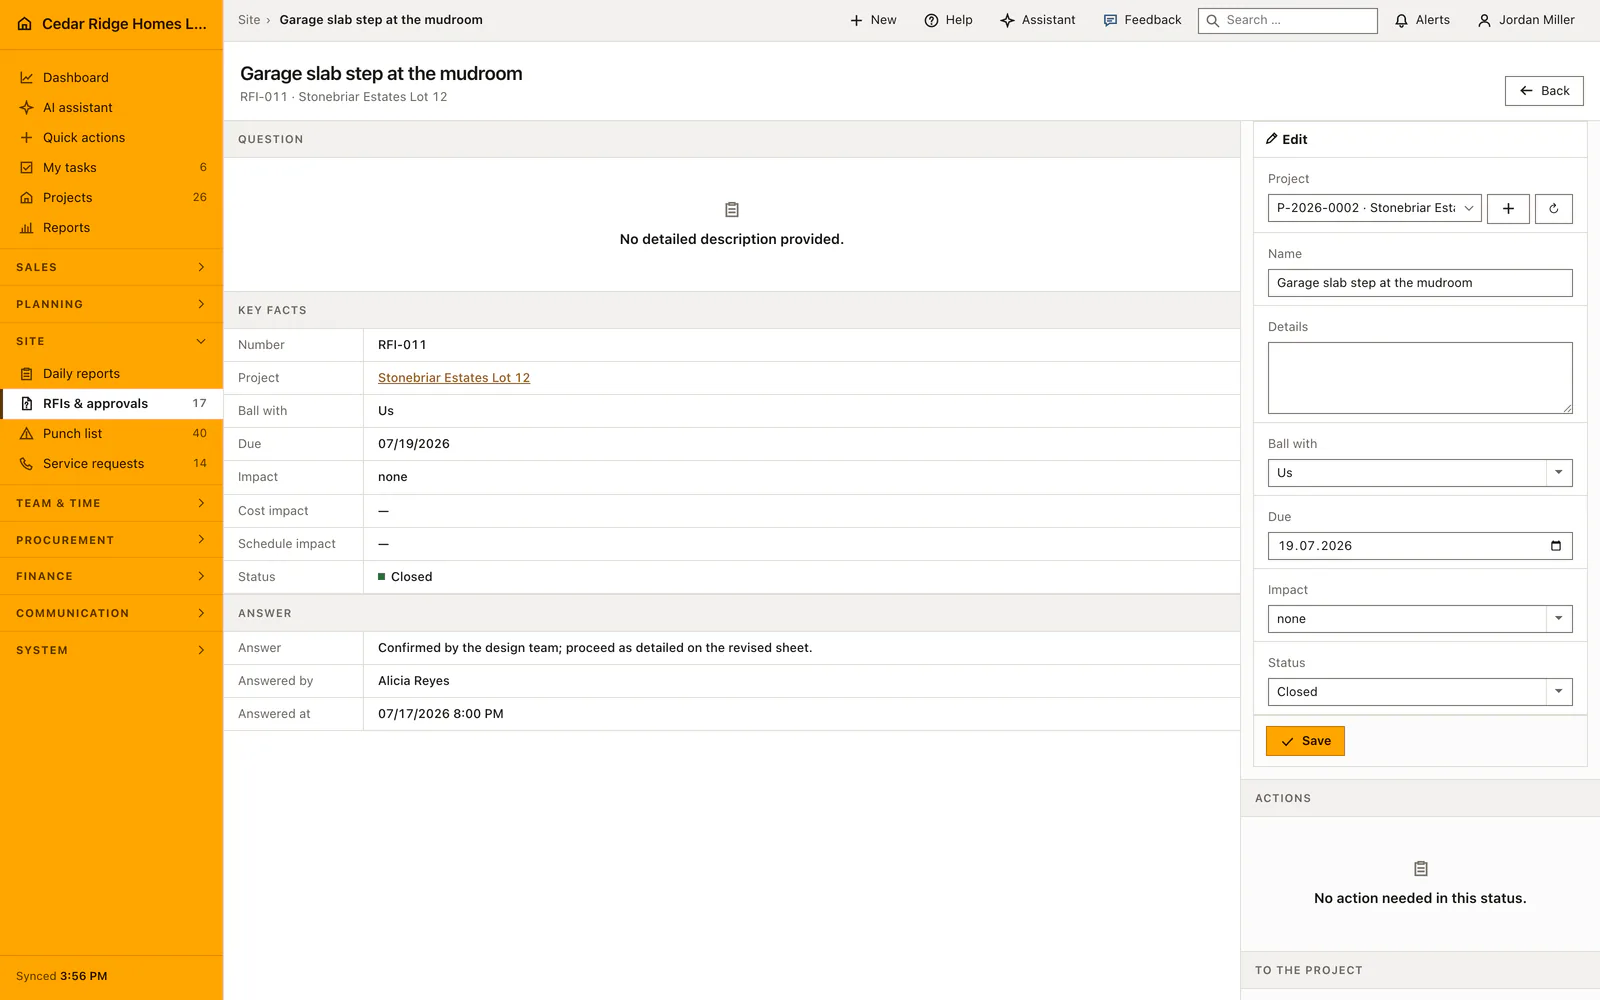Expand the COMMUNICATION sidebar section
The image size is (1600, 1000).
111,613
